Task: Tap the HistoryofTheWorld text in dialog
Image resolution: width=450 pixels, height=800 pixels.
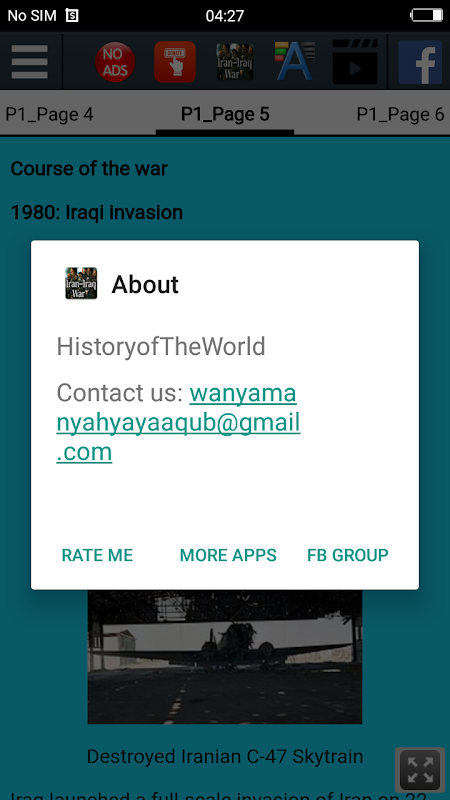Action: pos(161,347)
